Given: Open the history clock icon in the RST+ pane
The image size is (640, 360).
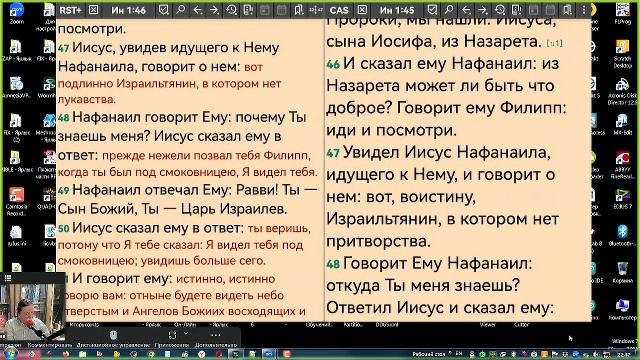Looking at the screenshot, I should pyautogui.click(x=231, y=10).
